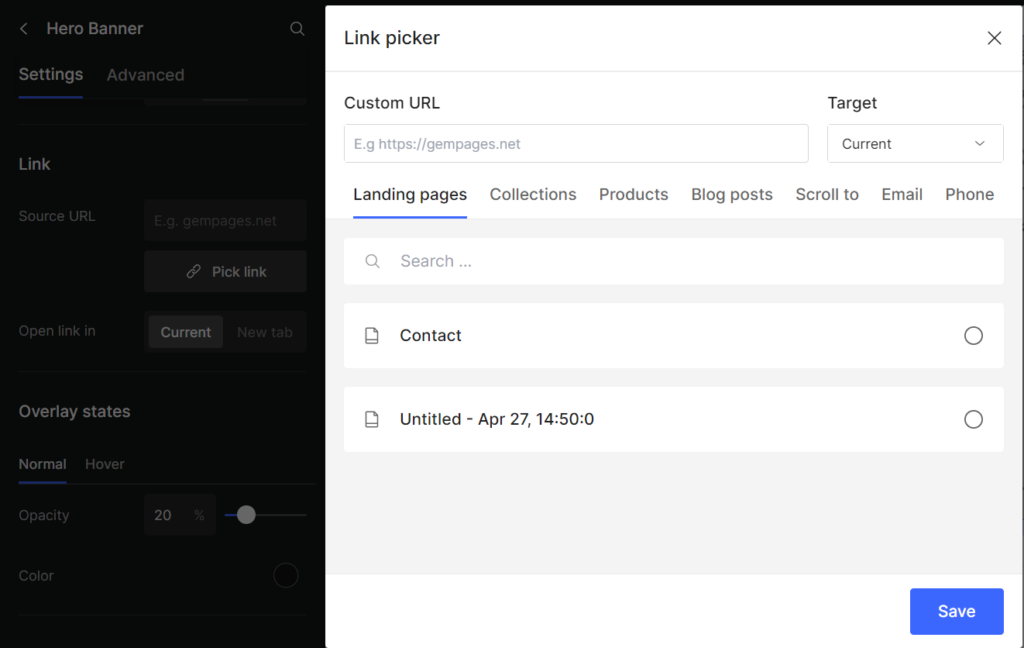
Task: Focus the Custom URL input field
Action: click(x=576, y=144)
